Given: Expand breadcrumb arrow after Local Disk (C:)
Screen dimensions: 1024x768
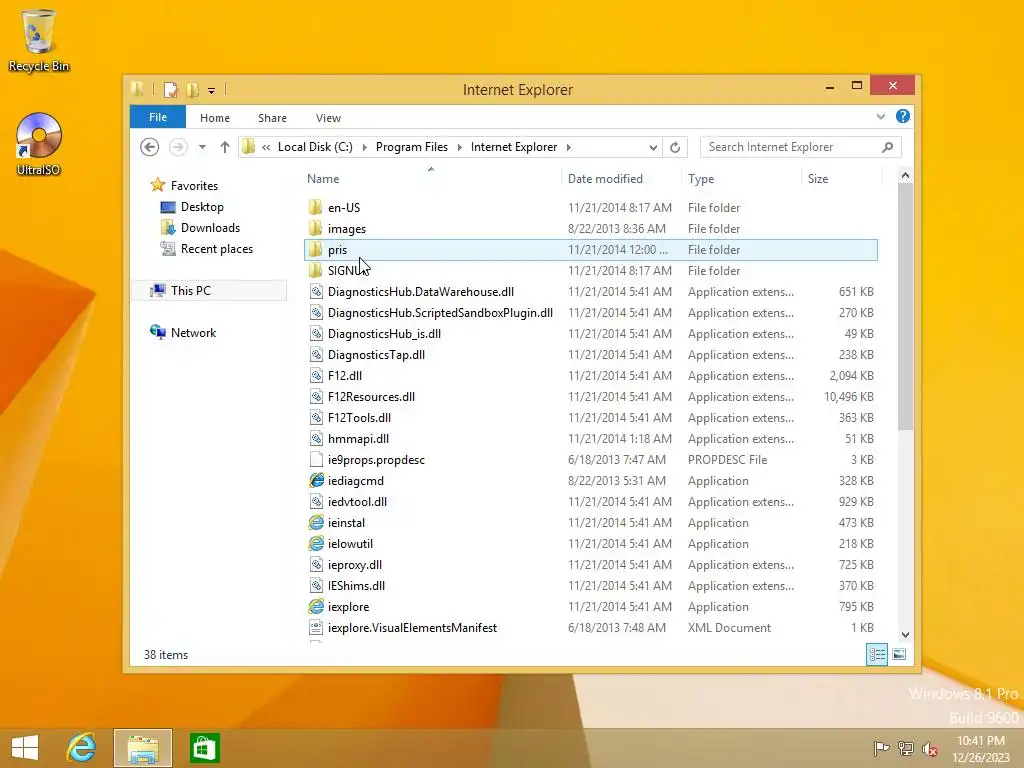Looking at the screenshot, I should [x=364, y=147].
